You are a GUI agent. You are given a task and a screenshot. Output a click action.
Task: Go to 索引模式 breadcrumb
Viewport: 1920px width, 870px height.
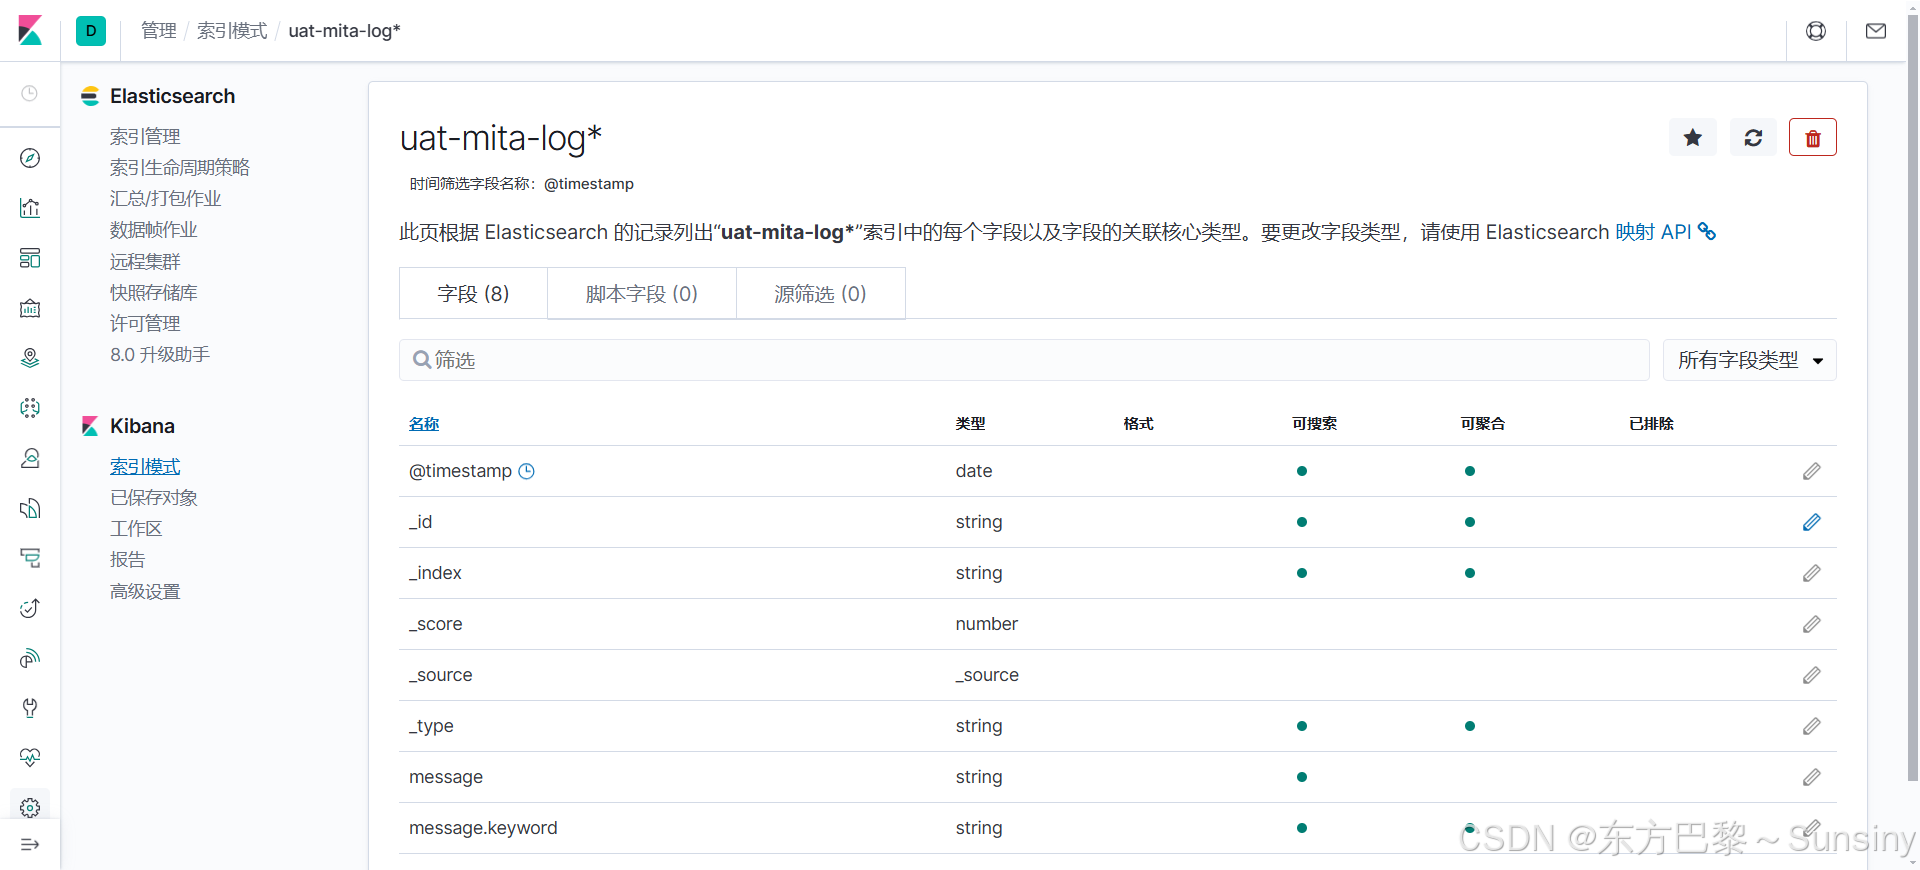pos(232,31)
